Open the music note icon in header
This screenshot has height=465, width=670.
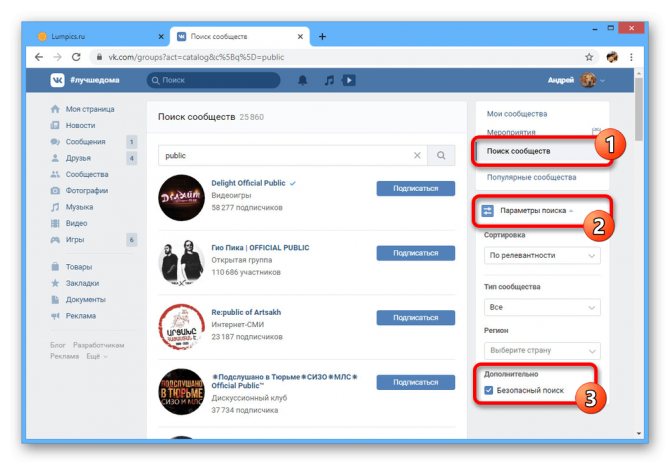(x=329, y=80)
